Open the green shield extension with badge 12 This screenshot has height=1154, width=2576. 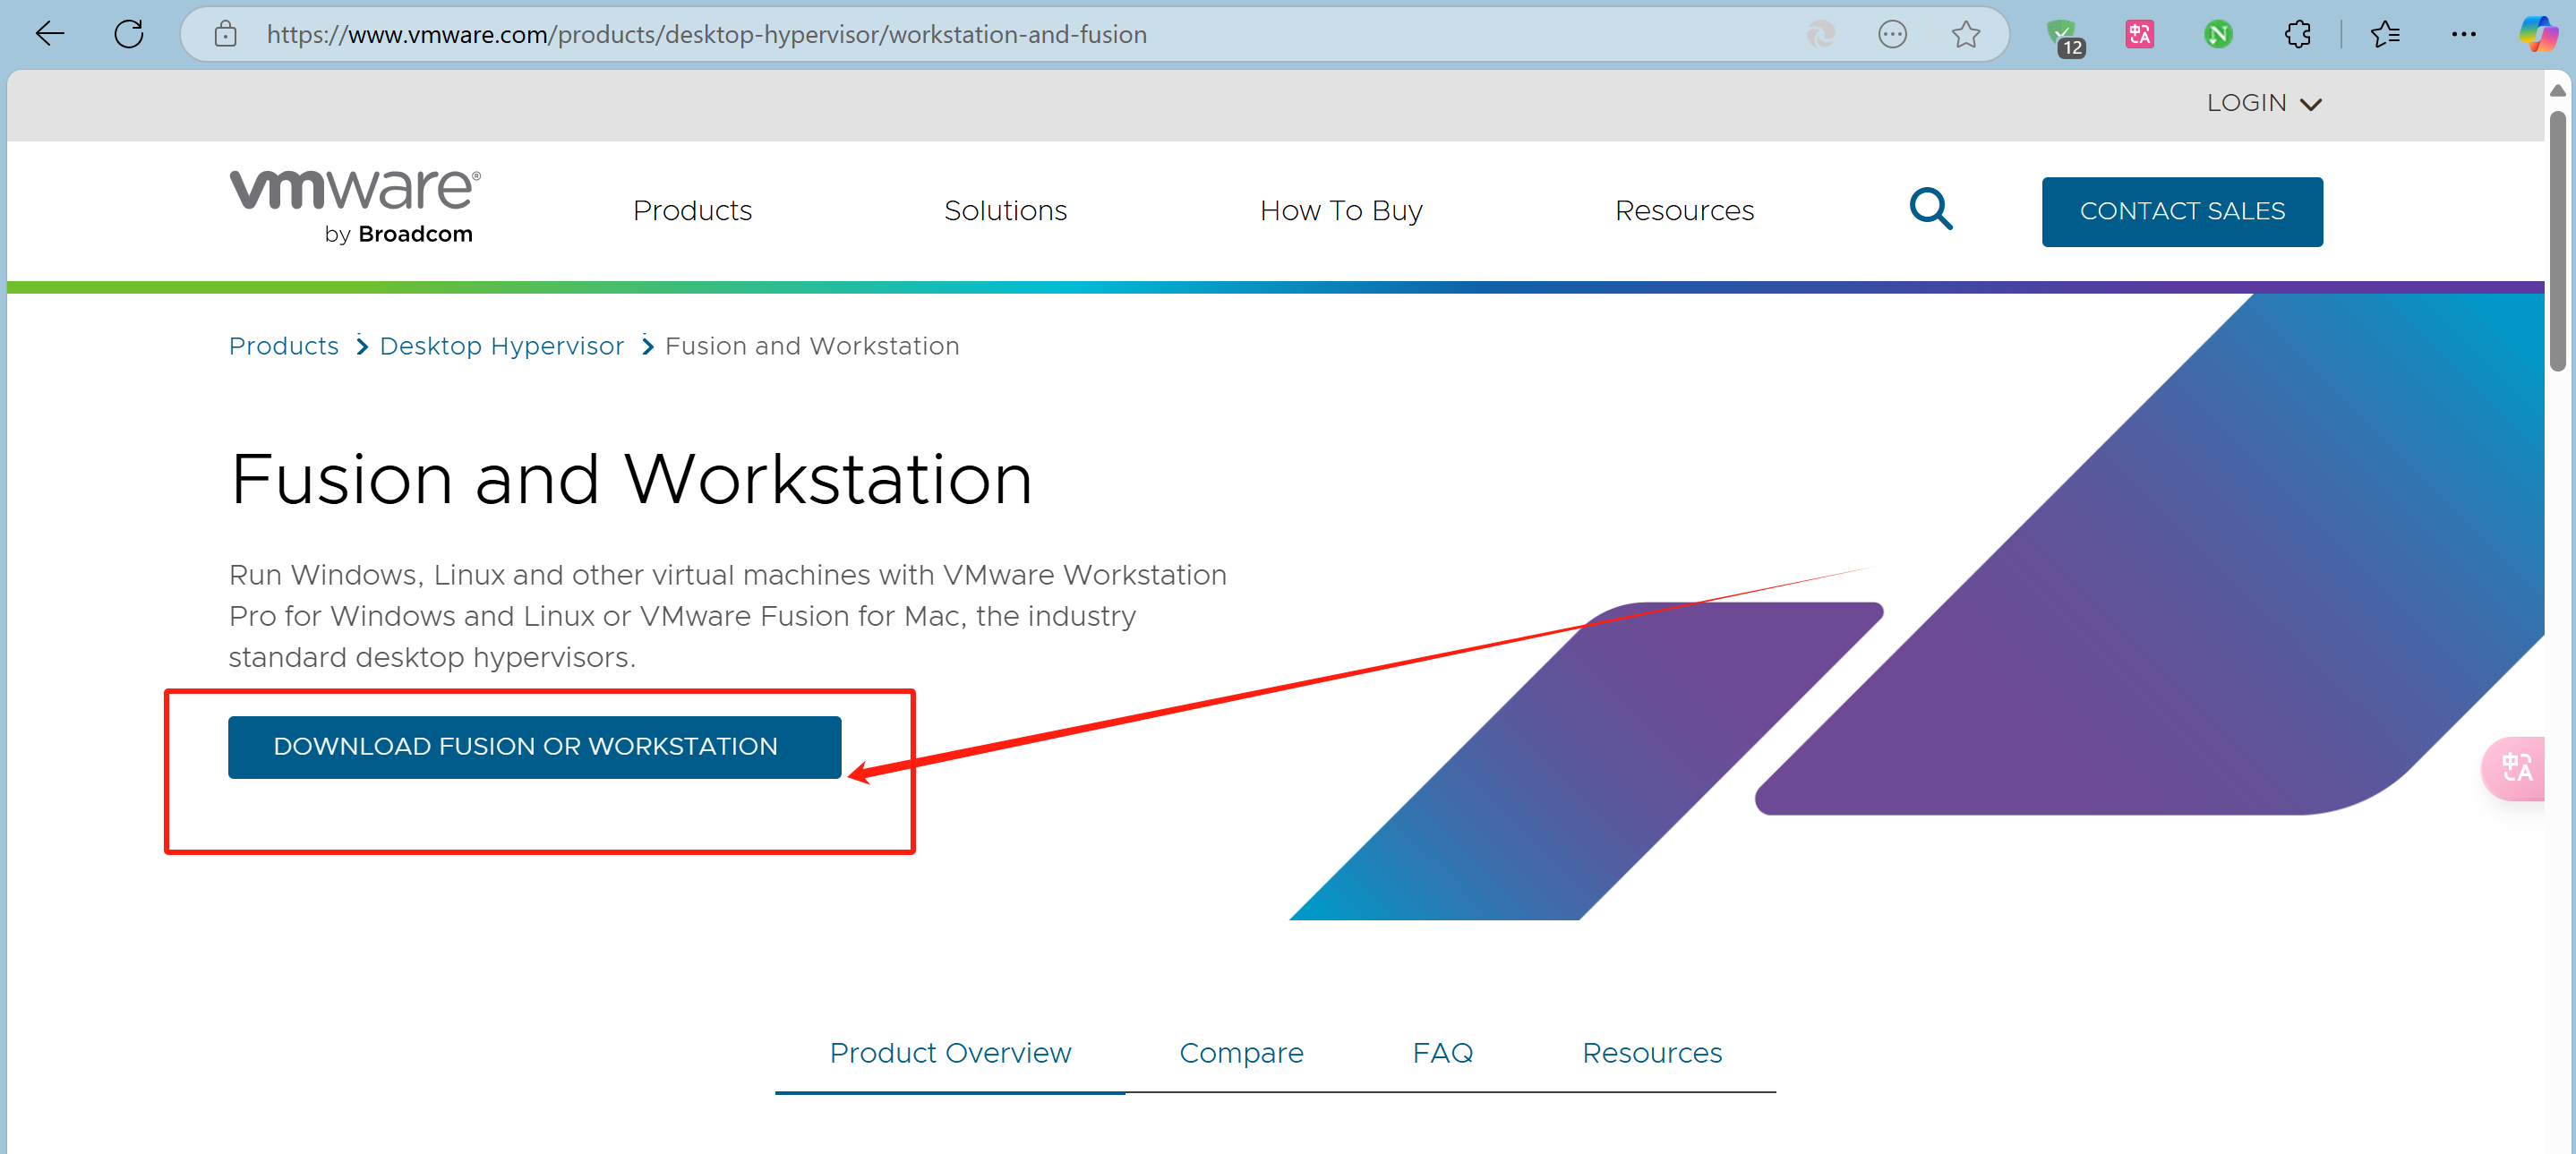tap(2062, 36)
